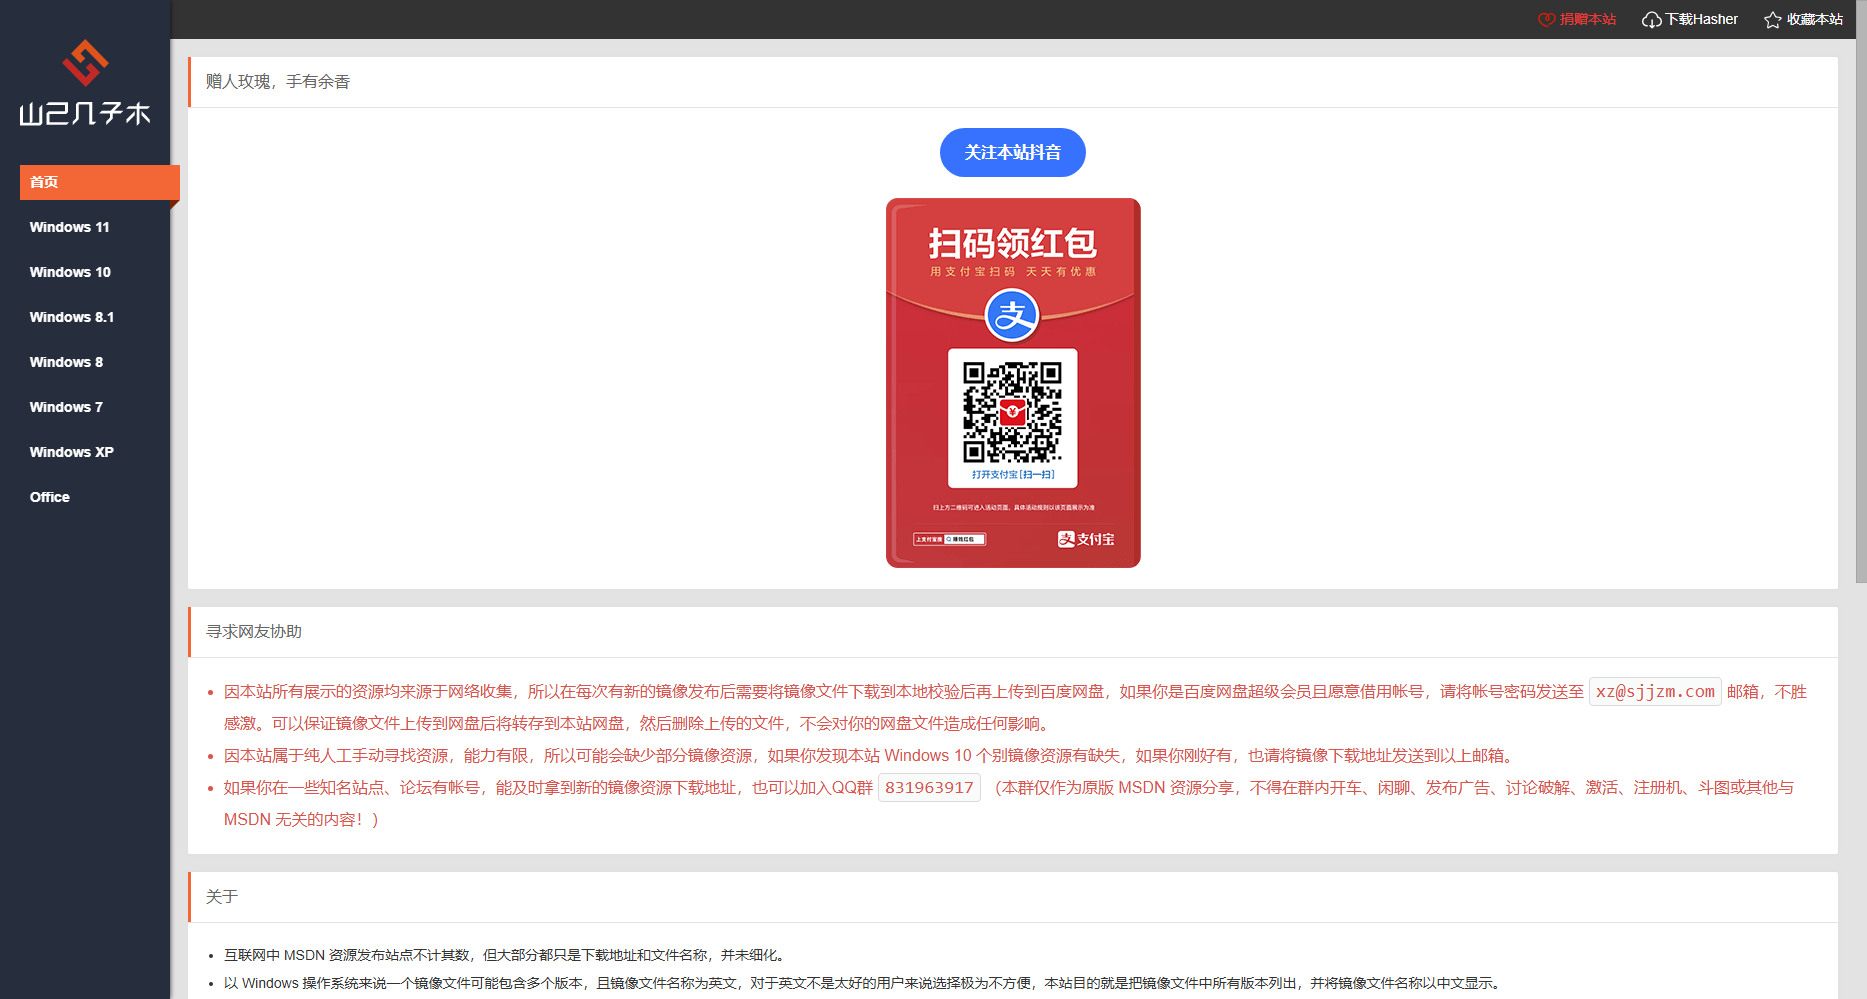Open the Windows XP page
Viewport: 1867px width, 999px height.
[72, 452]
